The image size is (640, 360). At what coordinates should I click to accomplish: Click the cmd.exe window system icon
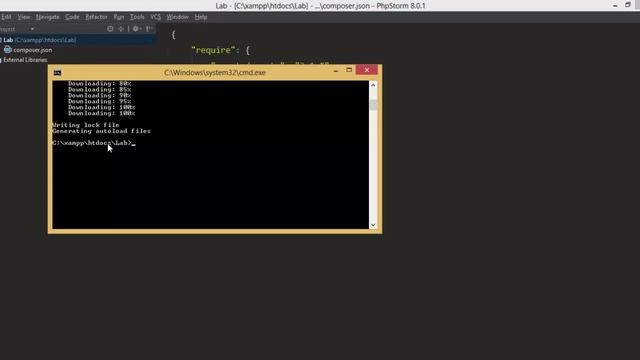pos(57,73)
